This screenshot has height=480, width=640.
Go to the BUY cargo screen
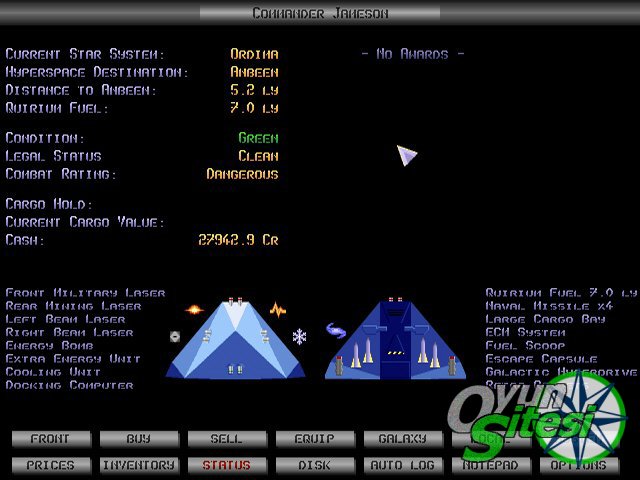139,439
